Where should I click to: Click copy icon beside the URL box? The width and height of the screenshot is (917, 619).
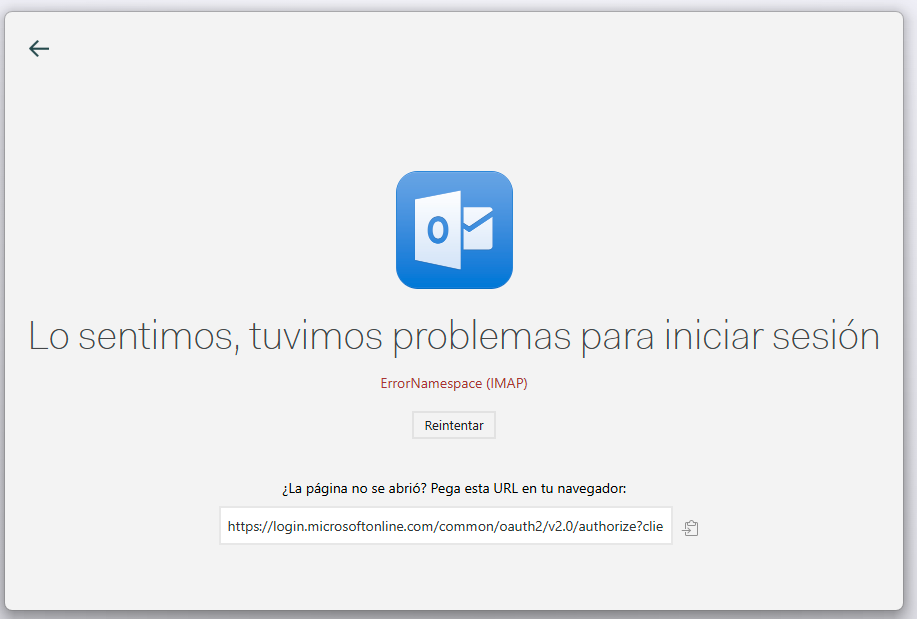tap(690, 527)
